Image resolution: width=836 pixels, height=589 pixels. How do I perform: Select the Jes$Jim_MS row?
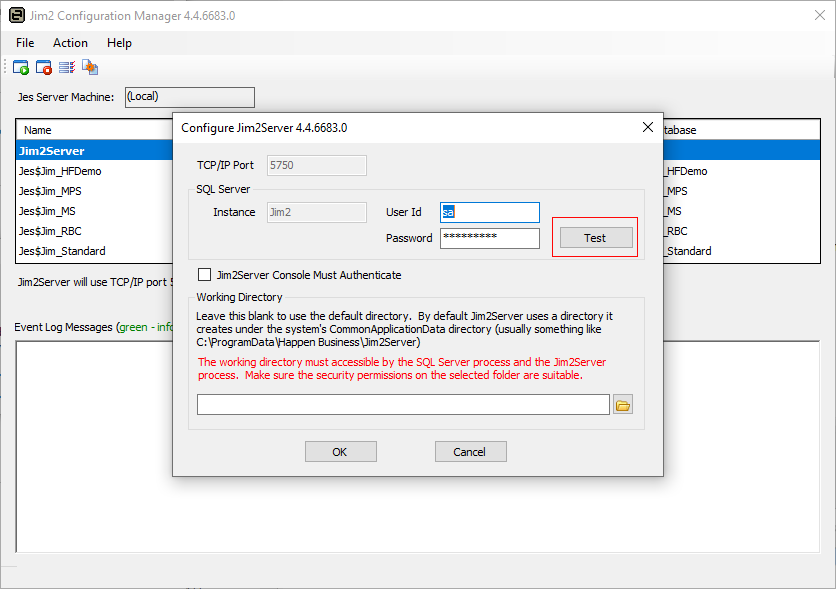(95, 211)
